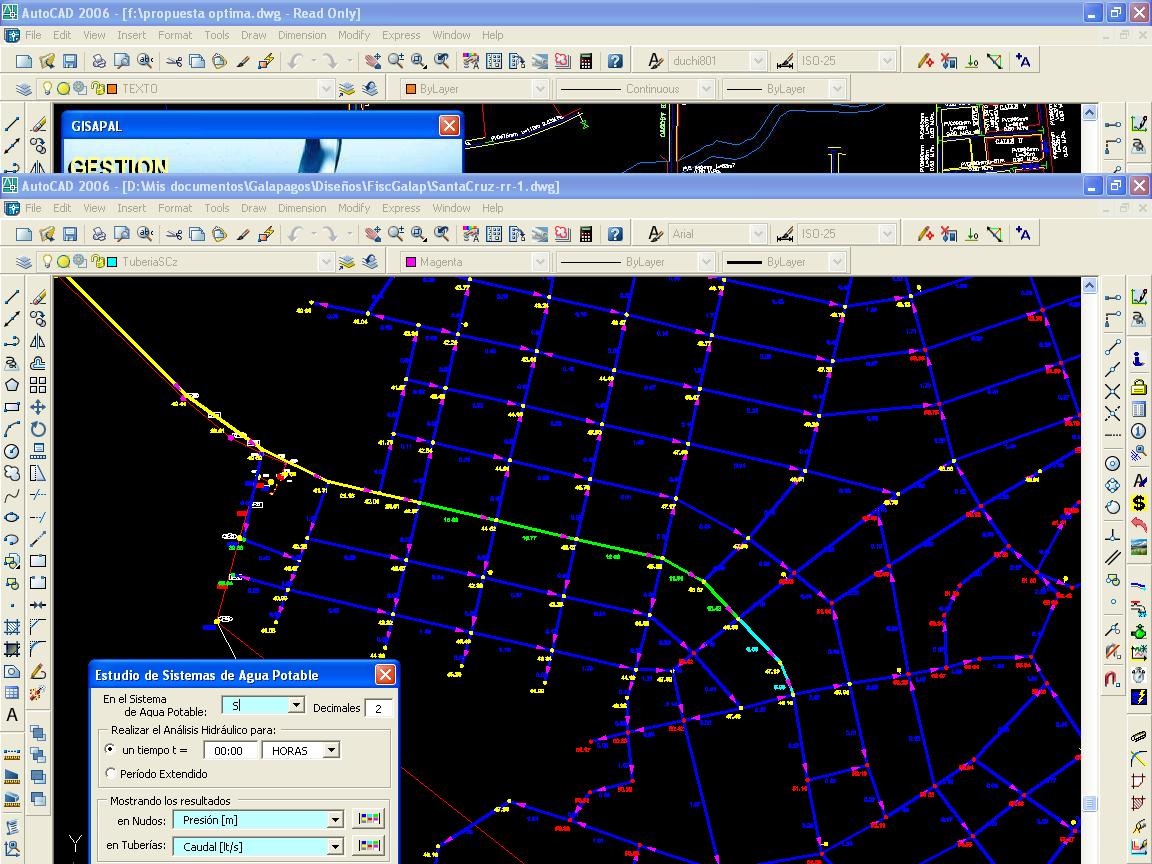Expand the 'en Nudos' Presión [m] dropdown
The image size is (1152, 864).
click(x=335, y=820)
